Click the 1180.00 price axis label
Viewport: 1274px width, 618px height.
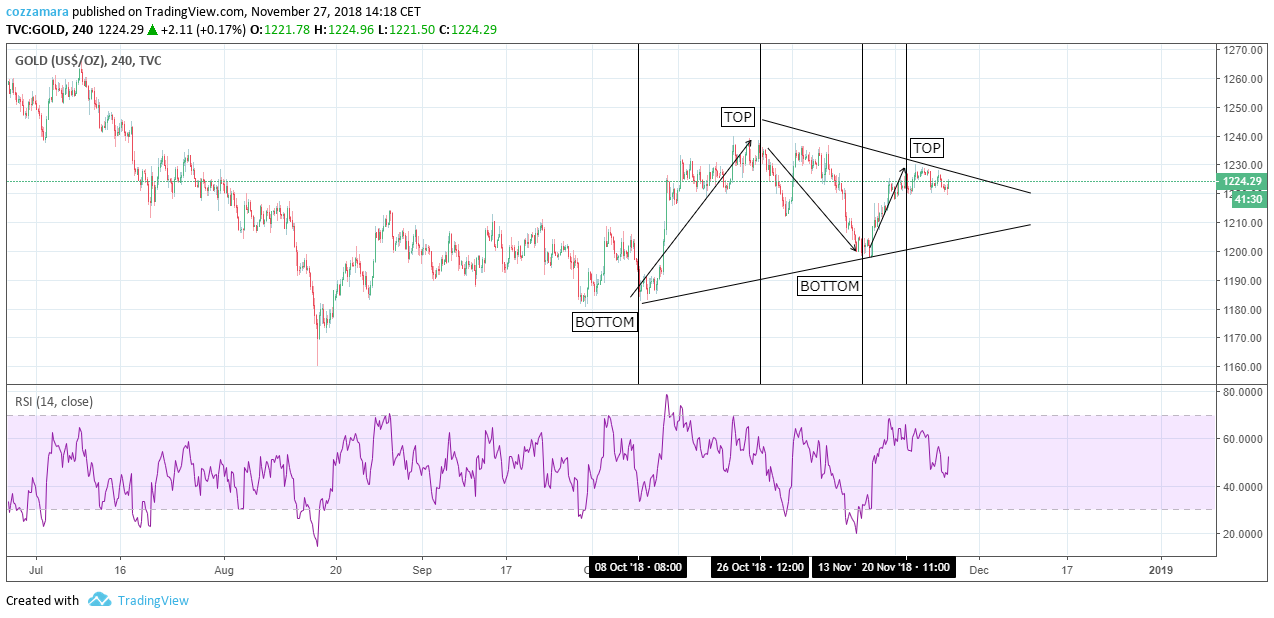point(1244,310)
